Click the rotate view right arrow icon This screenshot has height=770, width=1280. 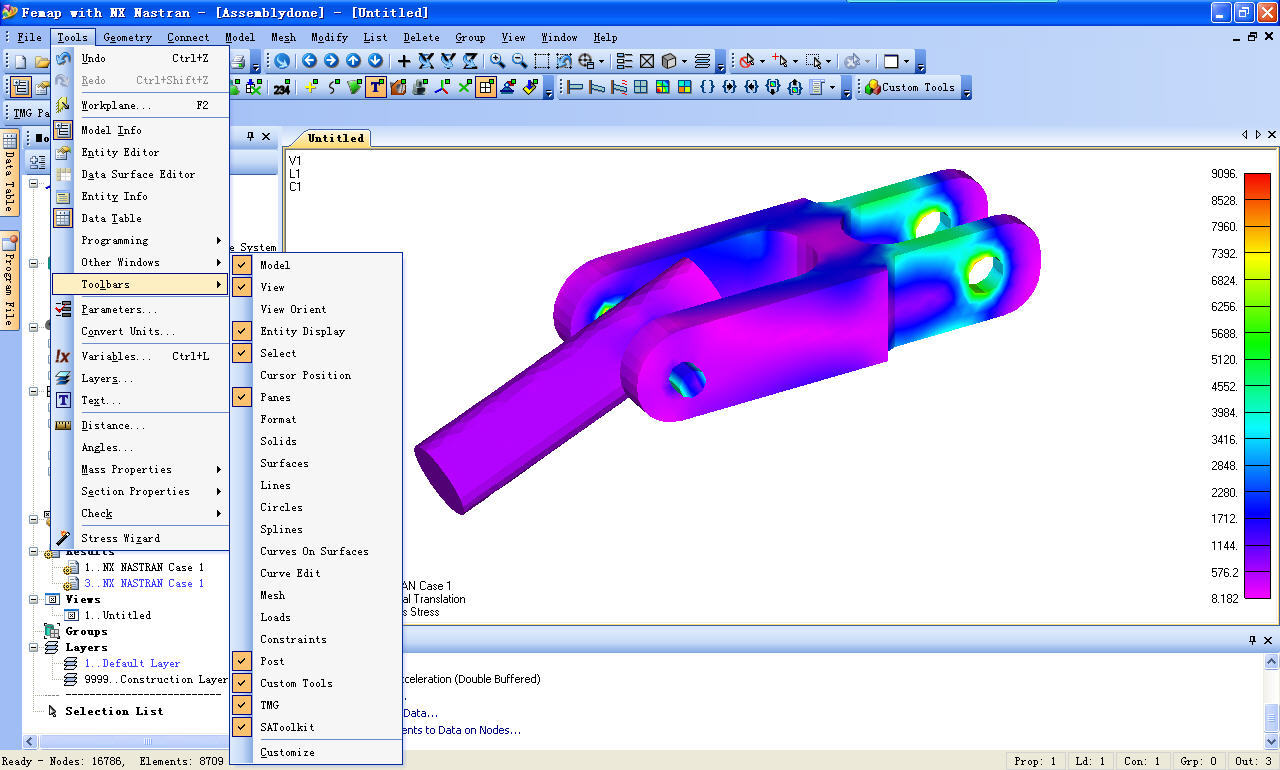(x=331, y=61)
